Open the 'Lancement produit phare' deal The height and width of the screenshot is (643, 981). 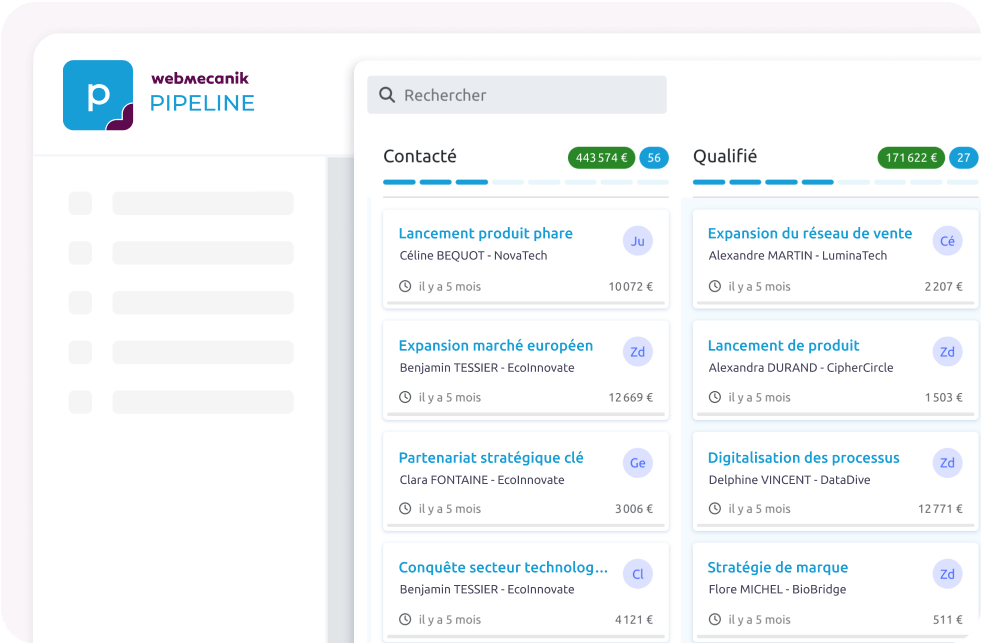pos(485,233)
